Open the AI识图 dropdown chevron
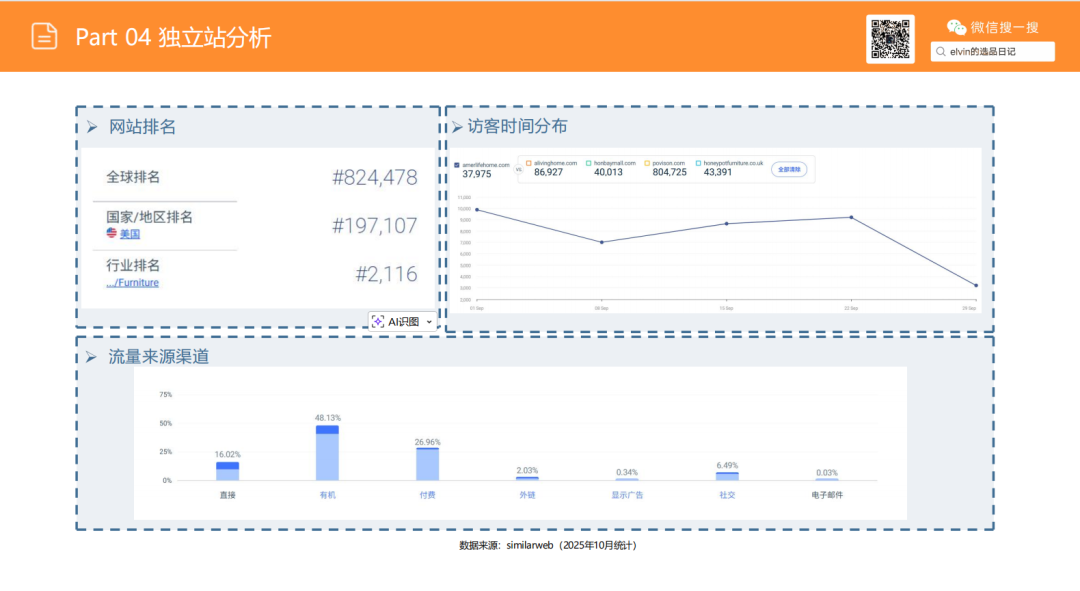Image resolution: width=1080 pixels, height=591 pixels. (429, 321)
